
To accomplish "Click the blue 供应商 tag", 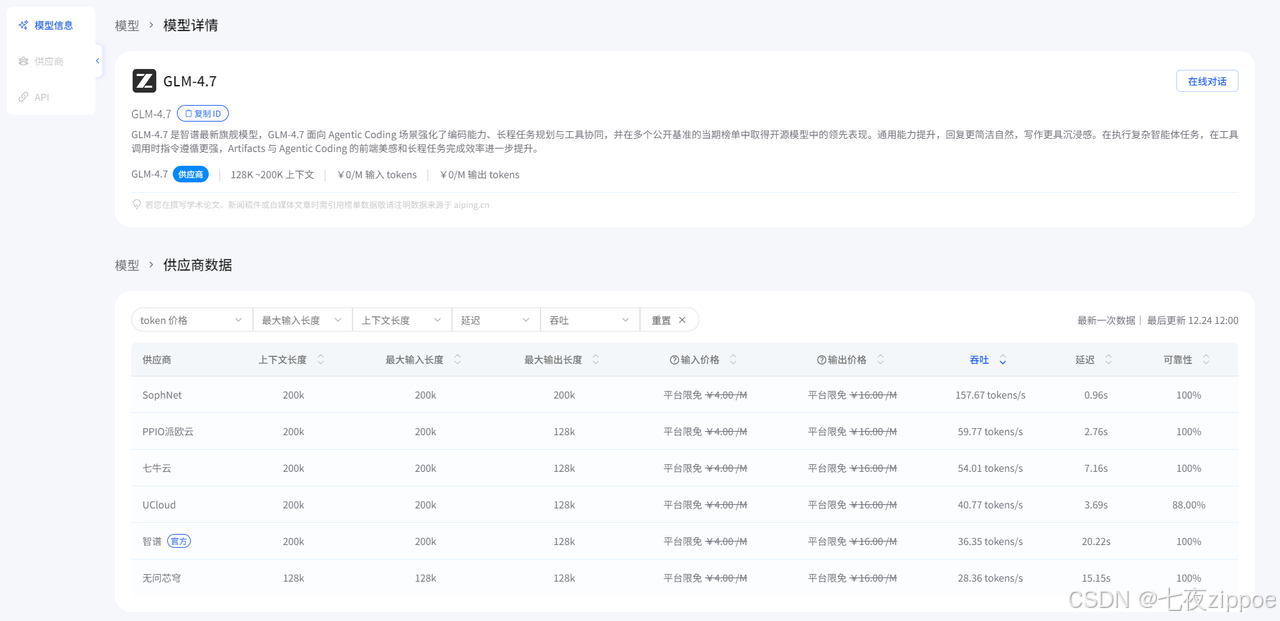I will tap(190, 174).
